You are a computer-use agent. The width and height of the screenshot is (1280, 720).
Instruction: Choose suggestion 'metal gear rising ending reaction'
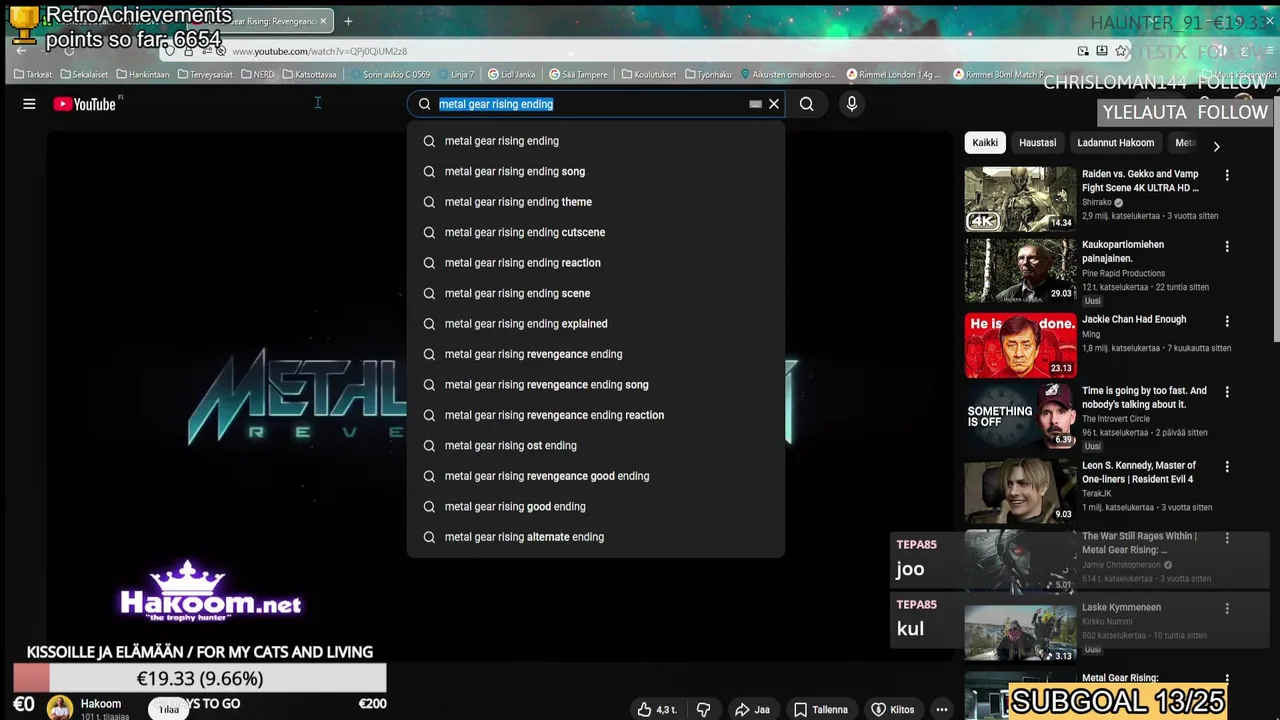596,263
